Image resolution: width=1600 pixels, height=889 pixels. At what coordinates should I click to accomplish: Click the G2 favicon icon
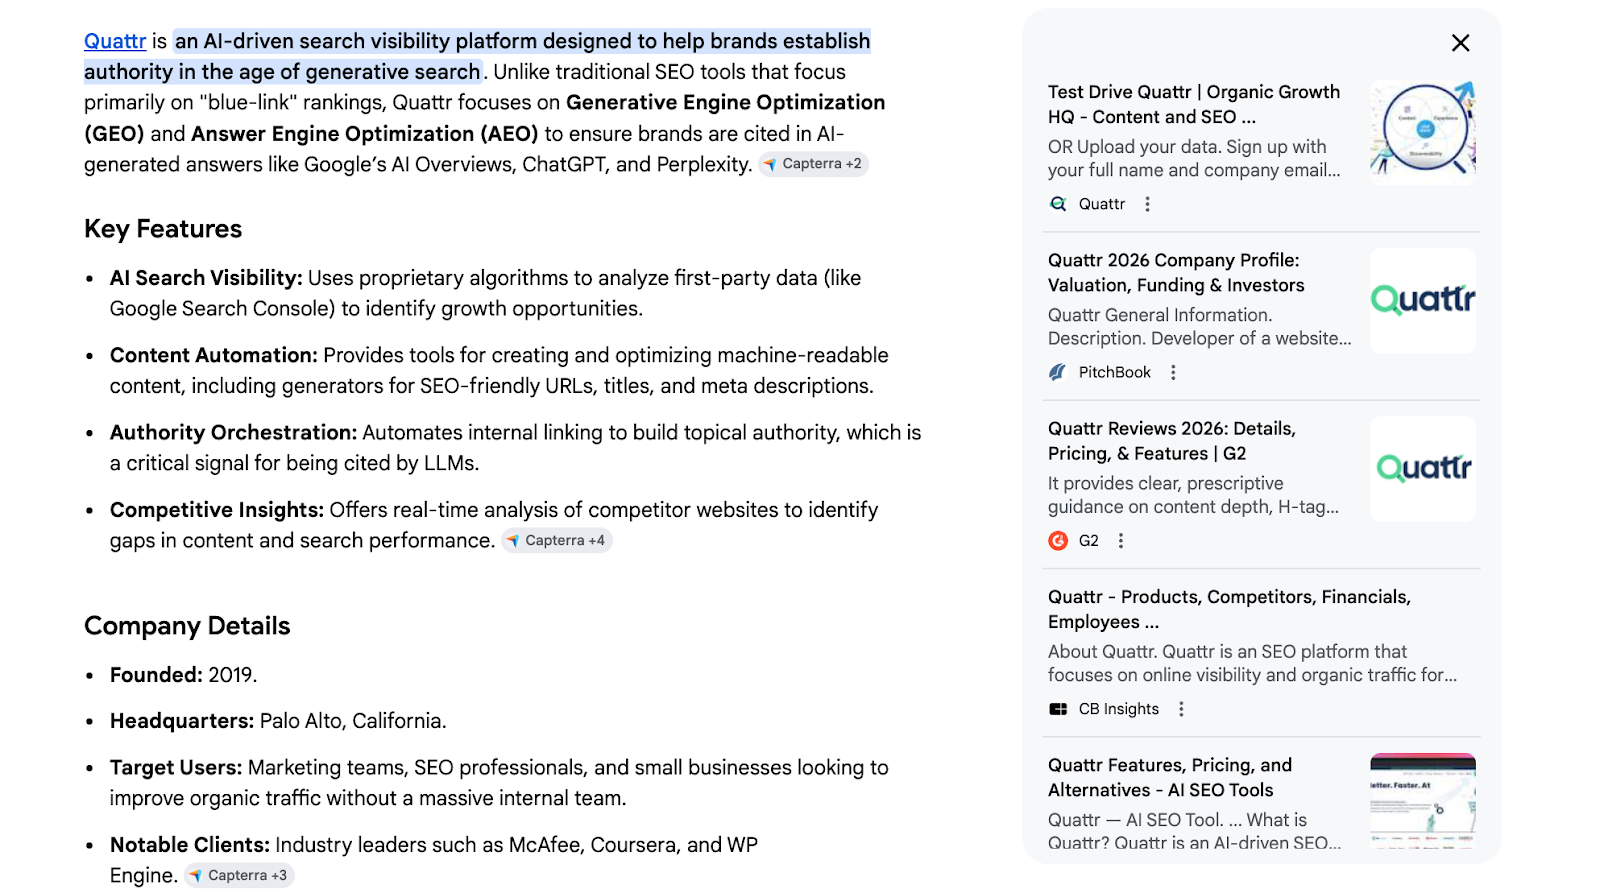coord(1058,541)
